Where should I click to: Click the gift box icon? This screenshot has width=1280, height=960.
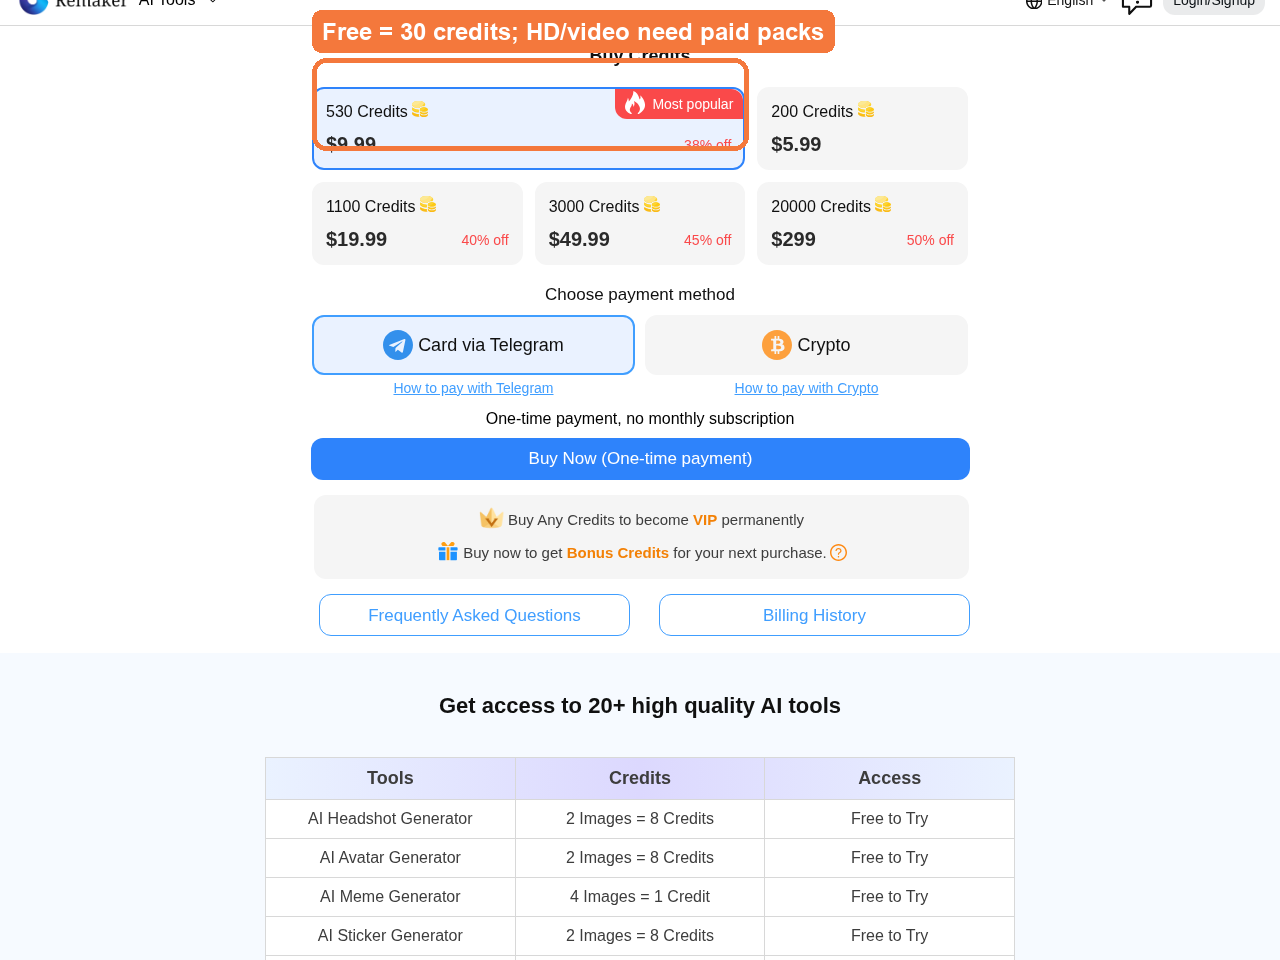(x=448, y=552)
